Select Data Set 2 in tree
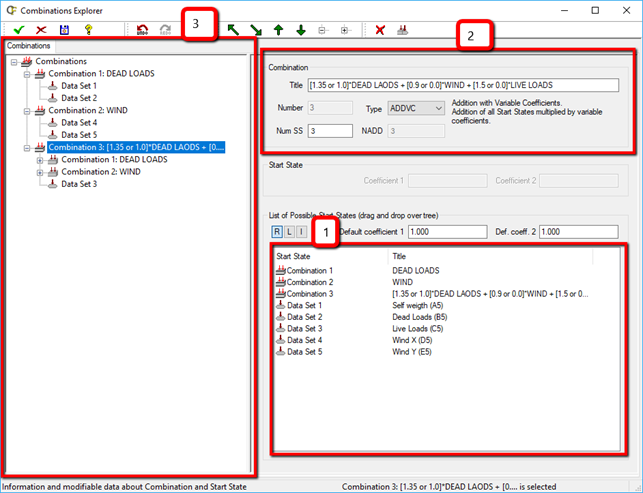Screen dimensions: 643x493 tap(79, 98)
